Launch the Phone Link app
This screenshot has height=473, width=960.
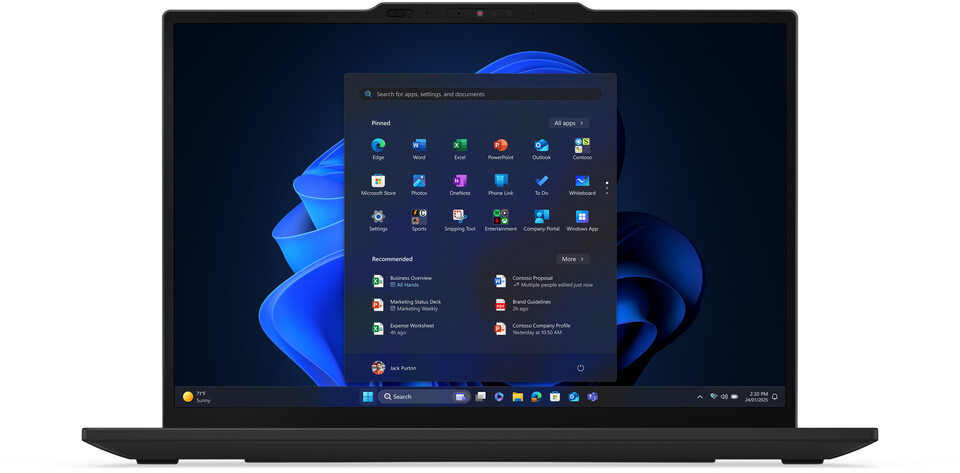click(500, 182)
